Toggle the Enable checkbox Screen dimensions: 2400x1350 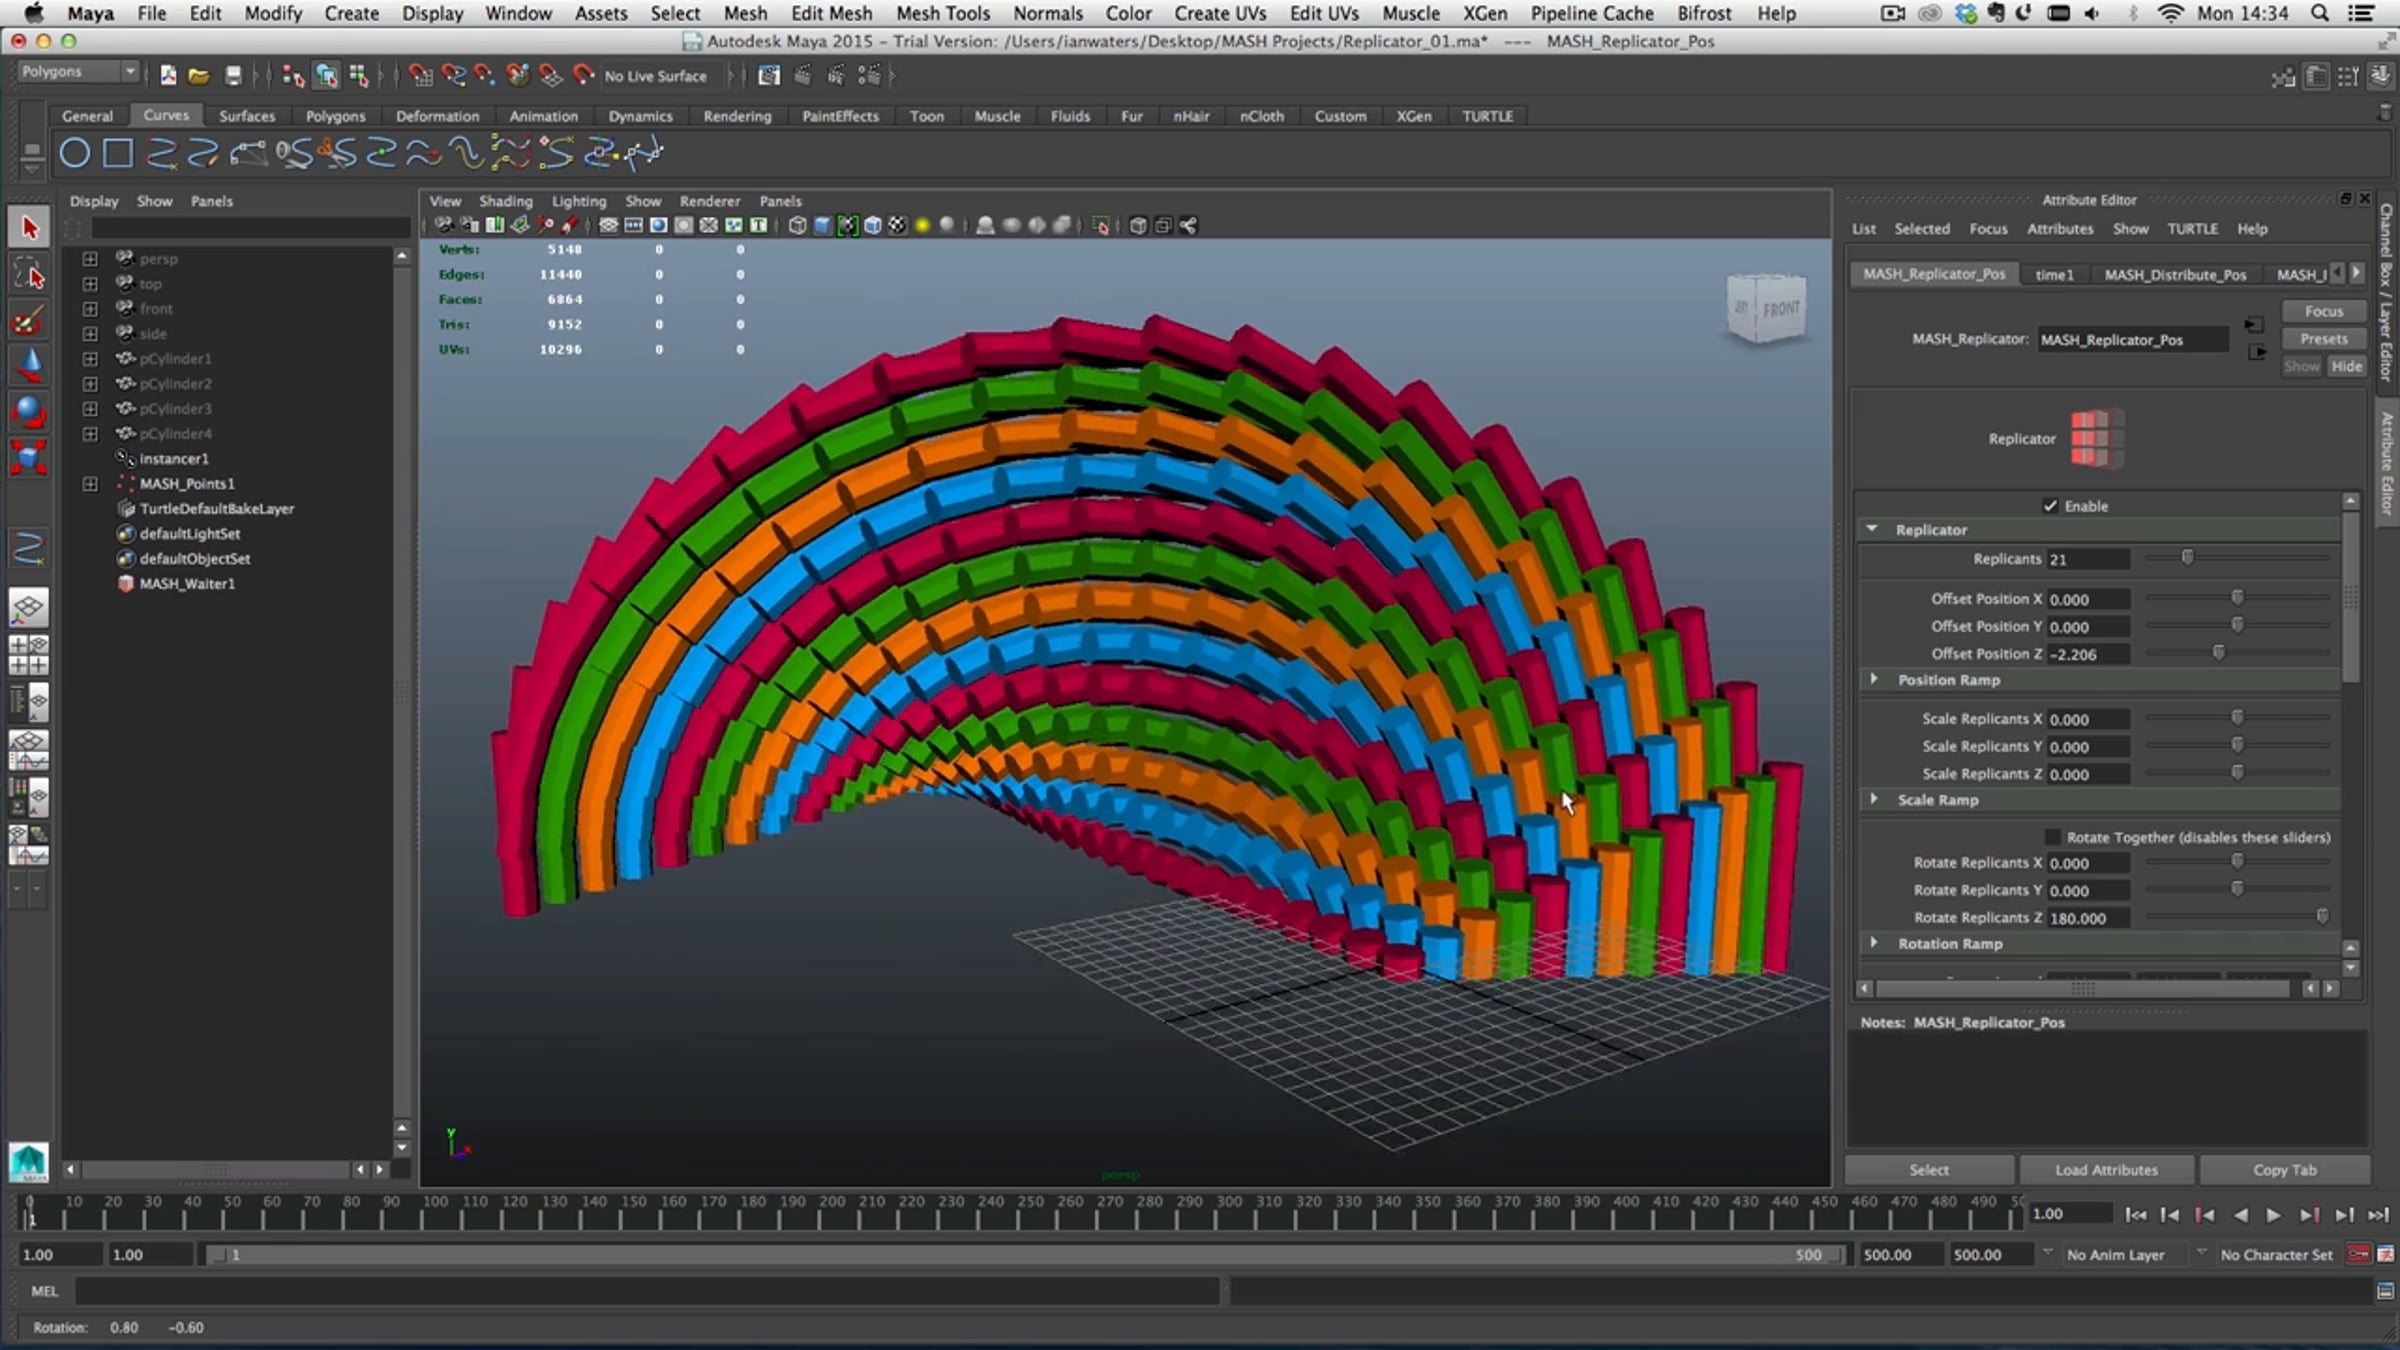[x=2050, y=506]
